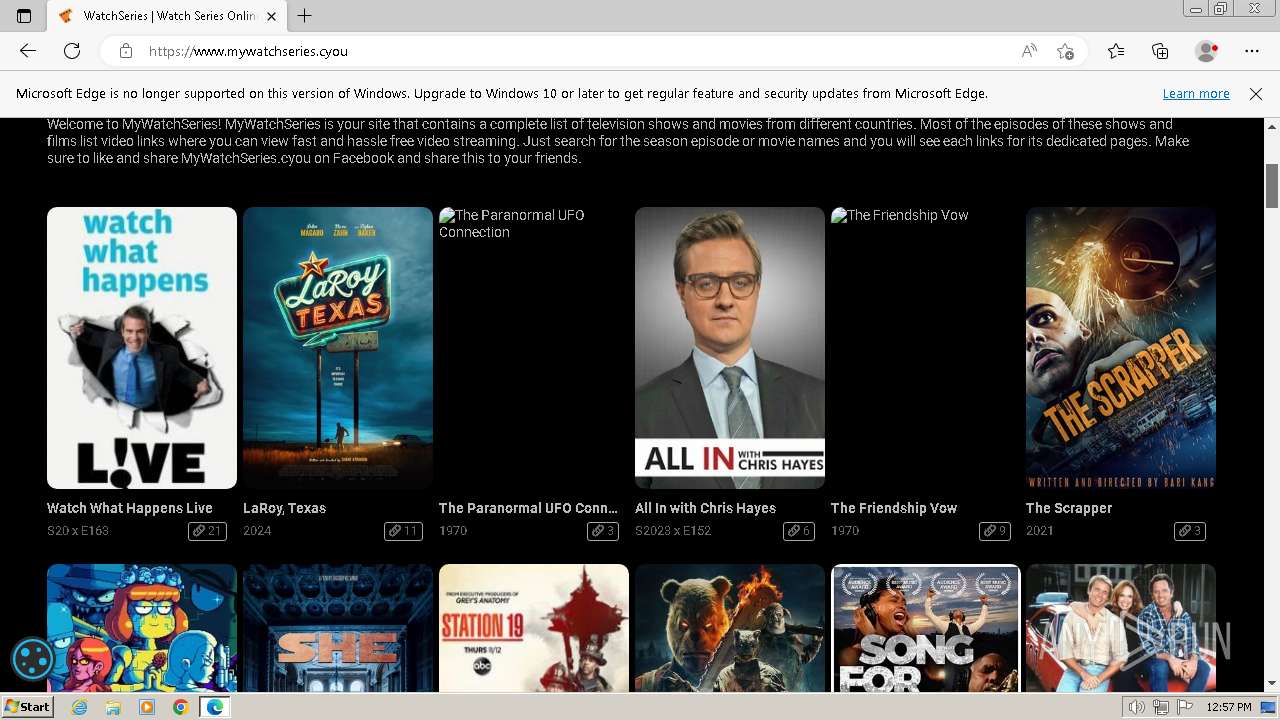Open Edge Settings and more menu
Screen dimensions: 1280x720
tap(1252, 51)
